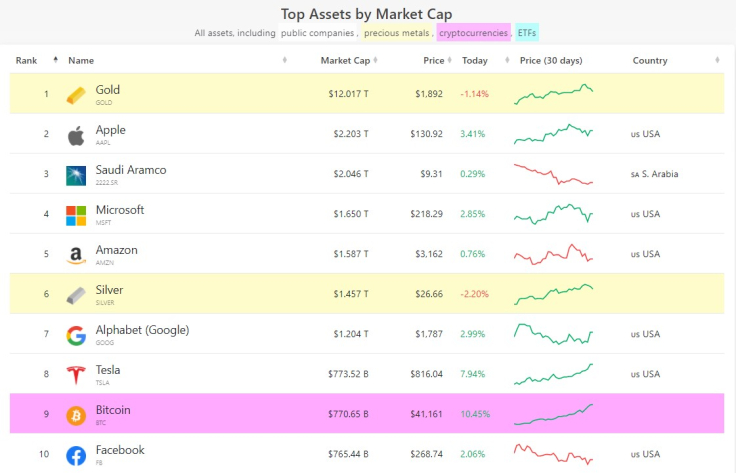Sort by Name column arrows

284,60
